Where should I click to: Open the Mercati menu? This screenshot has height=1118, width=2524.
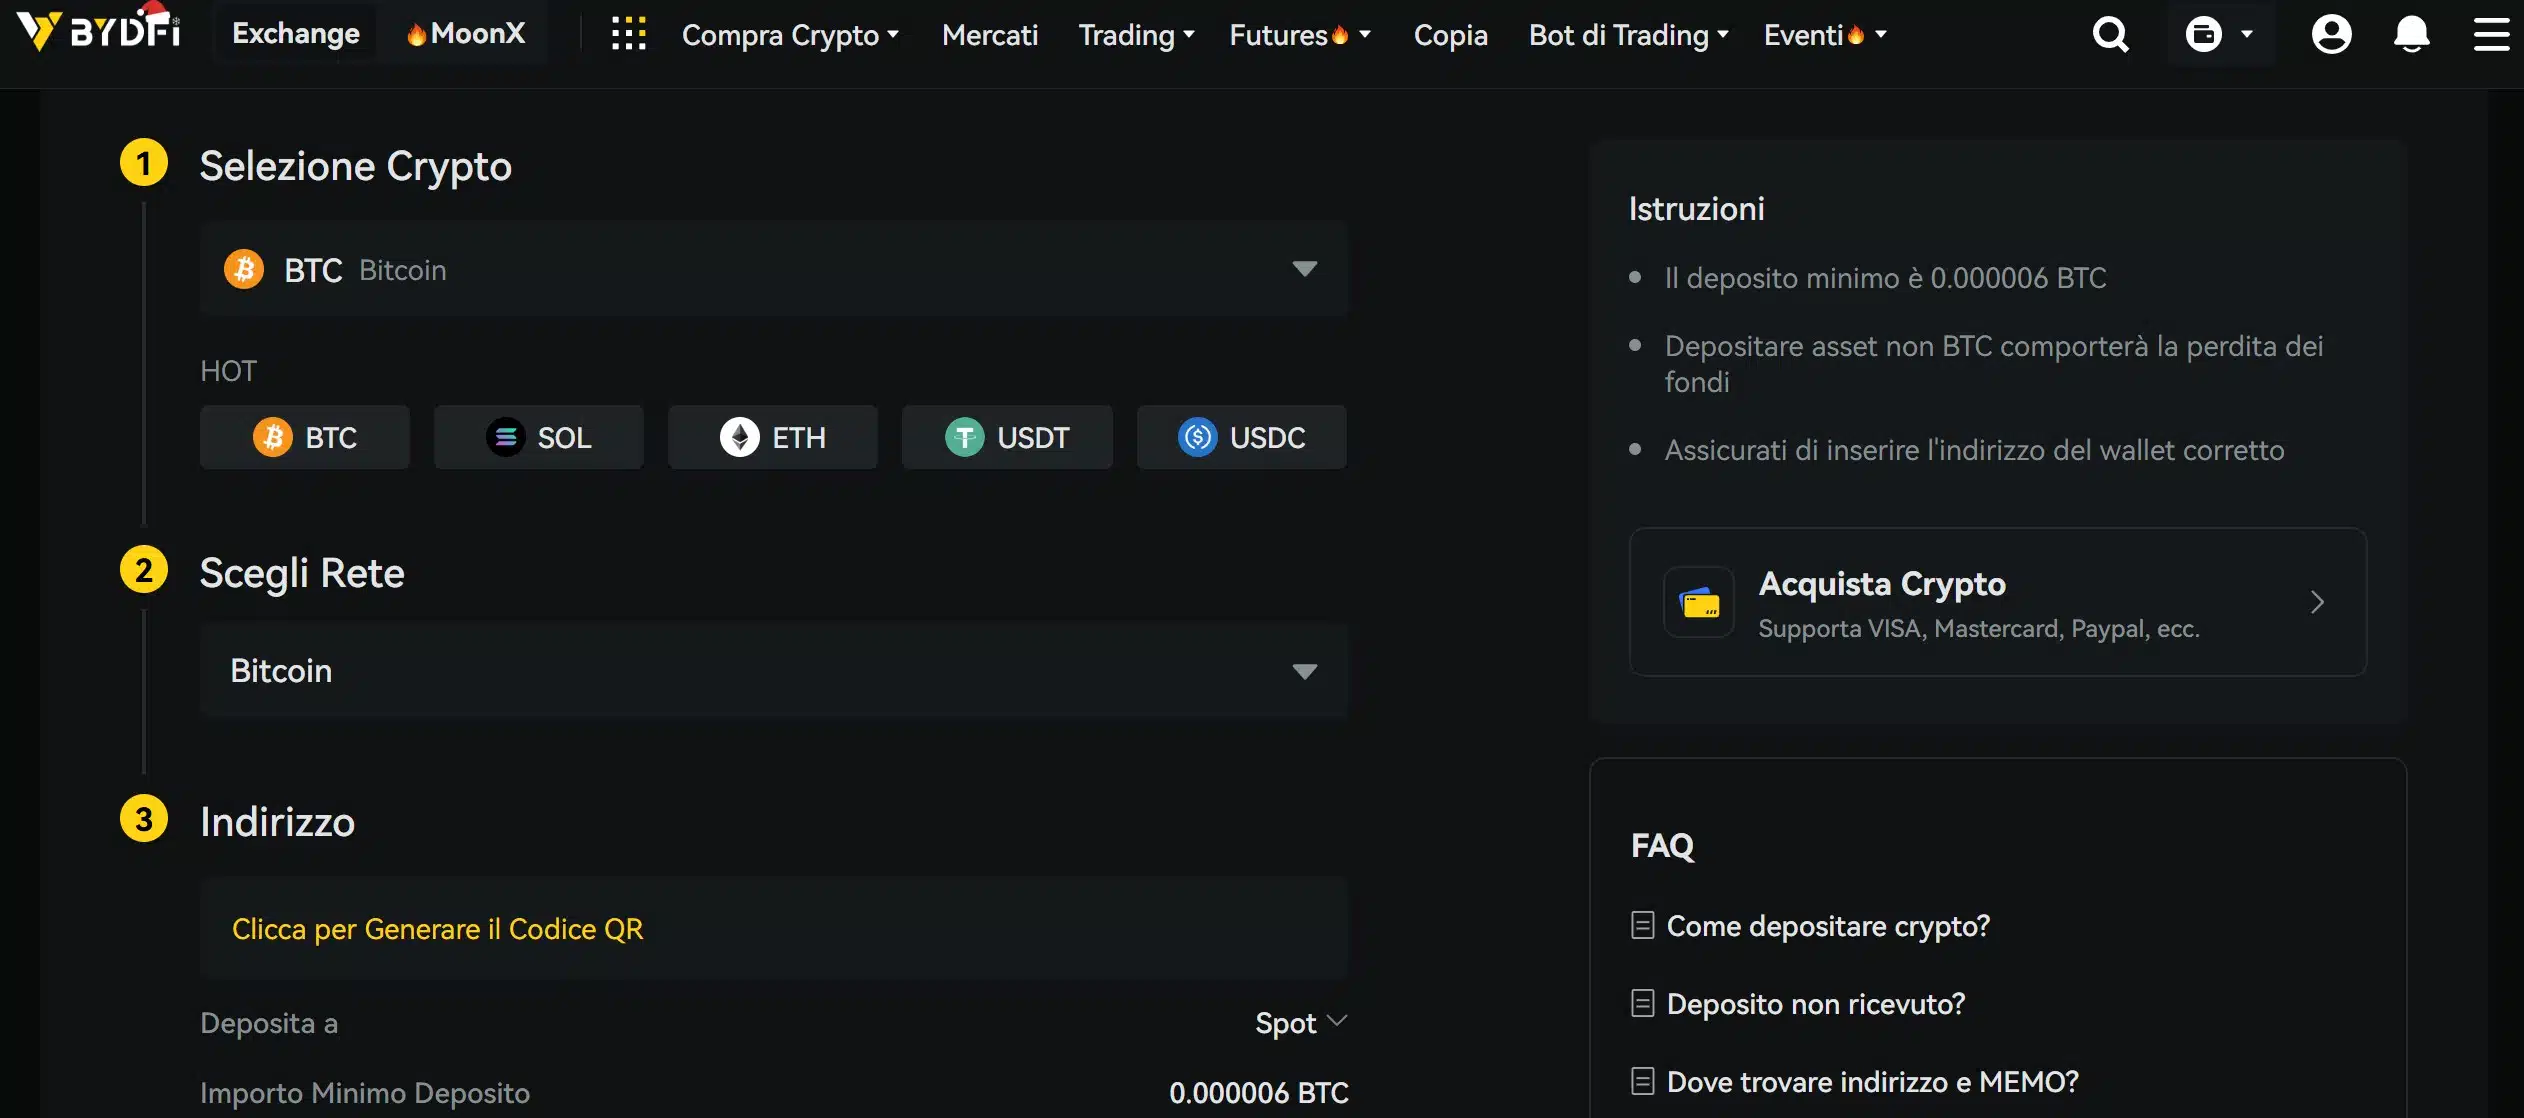pyautogui.click(x=988, y=34)
